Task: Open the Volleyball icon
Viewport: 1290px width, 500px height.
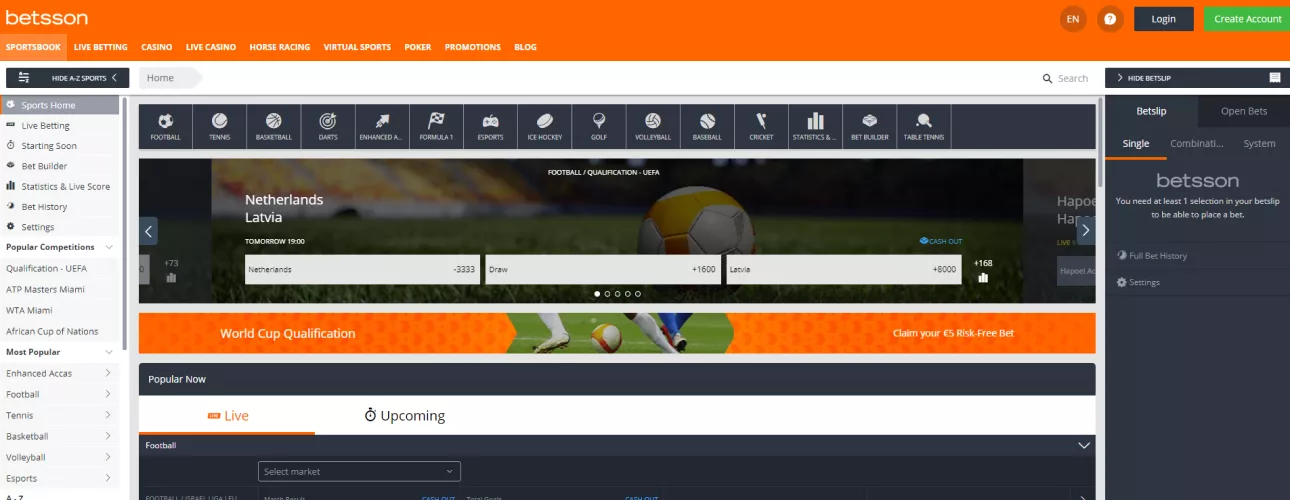Action: pos(653,126)
